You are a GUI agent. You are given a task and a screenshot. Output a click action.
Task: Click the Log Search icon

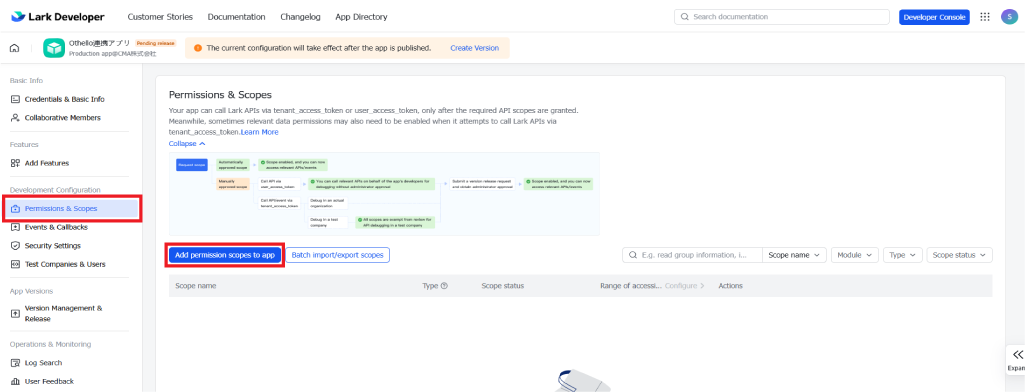[x=16, y=363]
